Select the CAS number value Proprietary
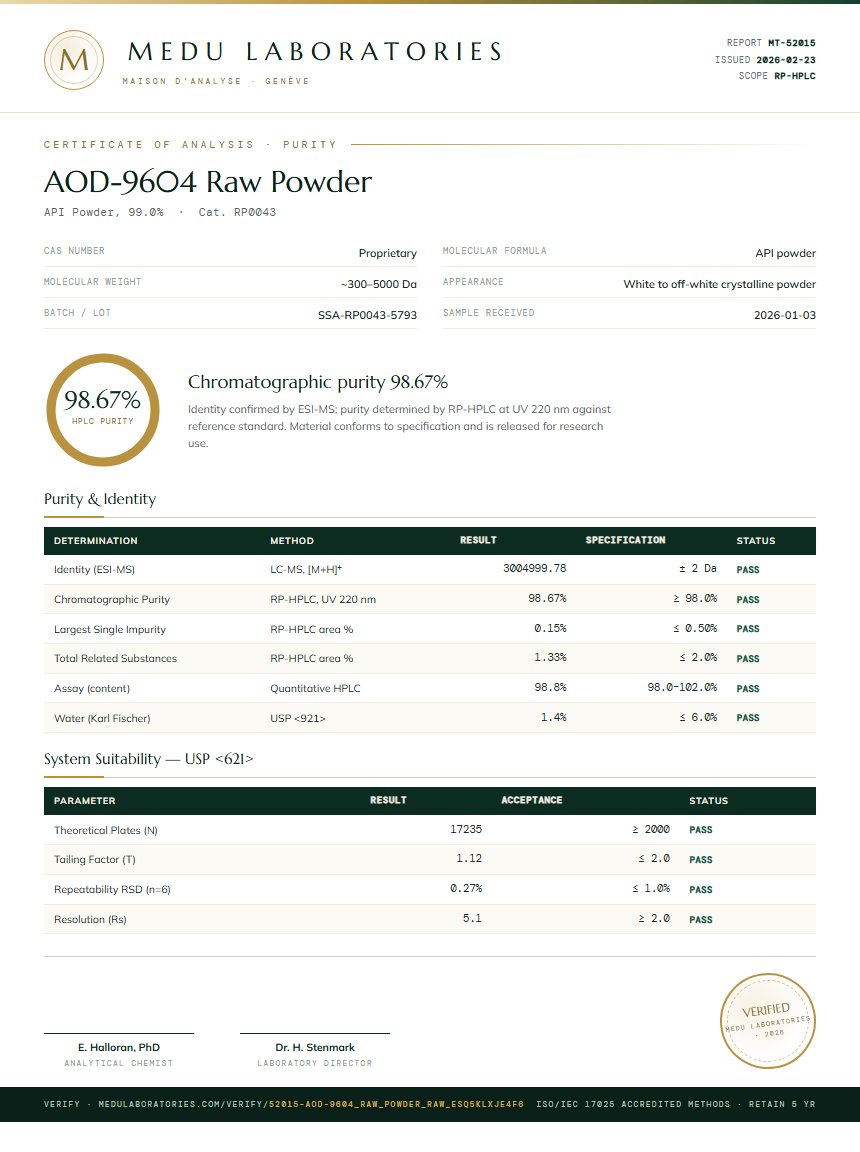Viewport: 860px width, 1152px height. 388,253
